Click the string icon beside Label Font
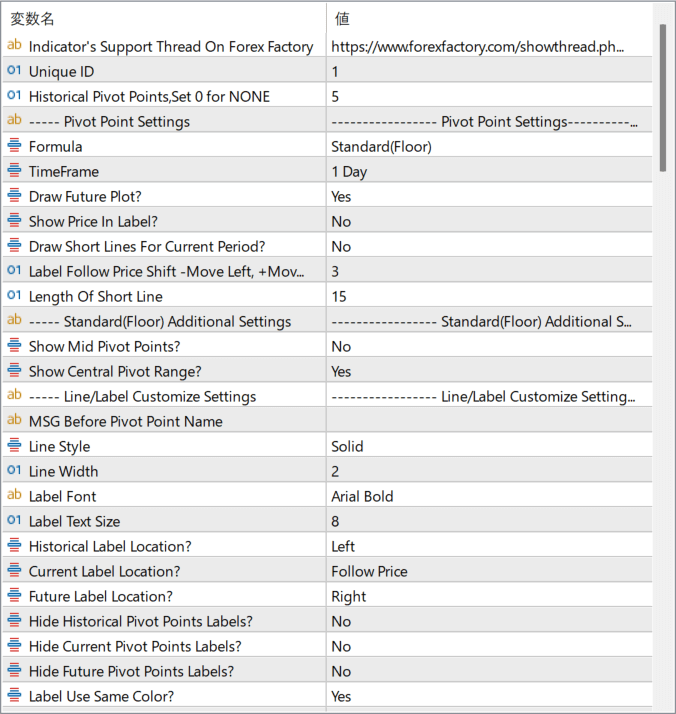Viewport: 676px width, 714px height. point(14,496)
